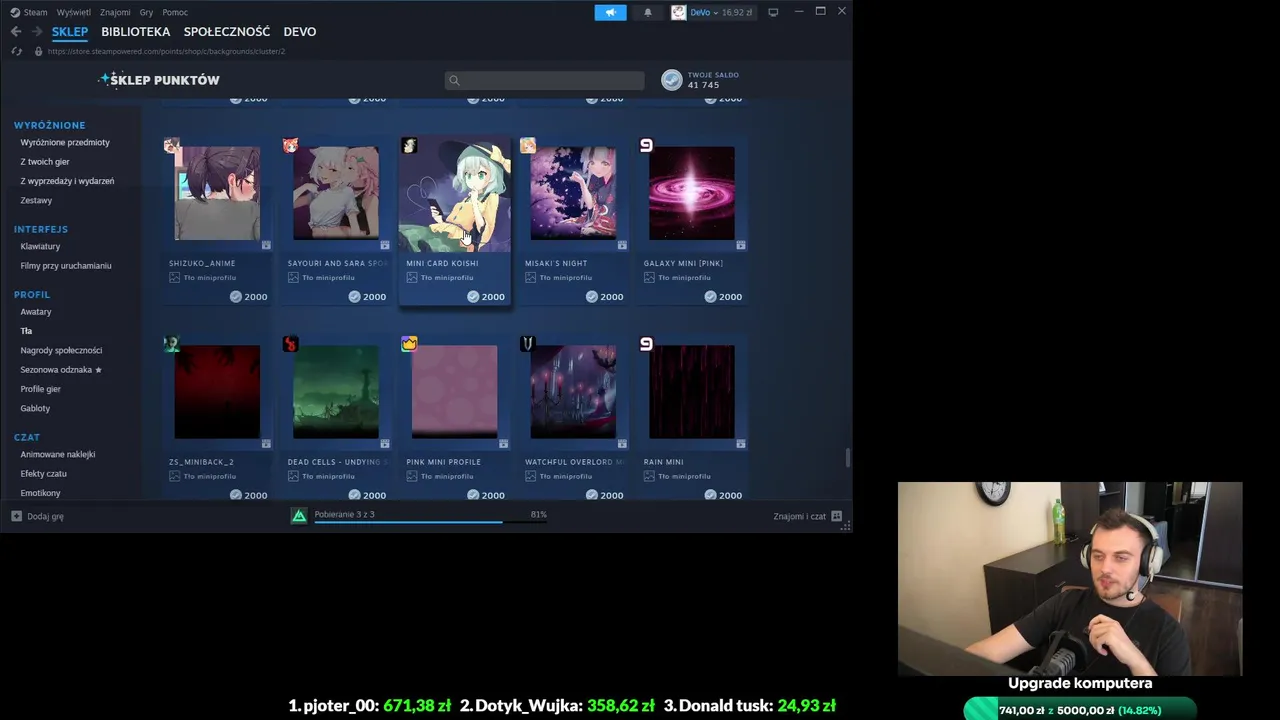Click game icon on Mini Card Koishi
This screenshot has width=1280, height=720.
(x=409, y=146)
